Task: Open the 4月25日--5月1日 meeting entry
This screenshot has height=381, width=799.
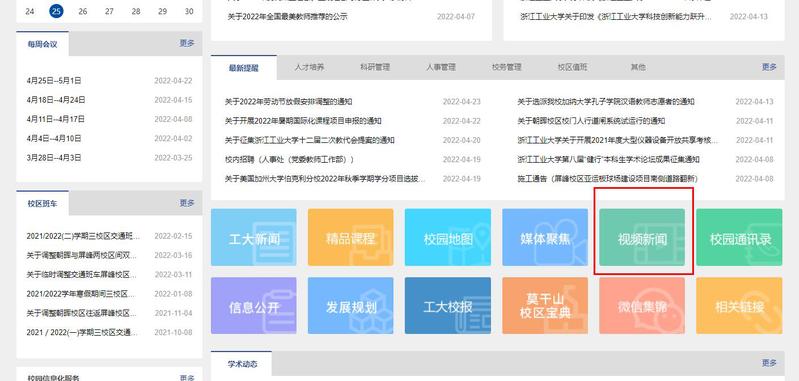Action: tap(54, 80)
